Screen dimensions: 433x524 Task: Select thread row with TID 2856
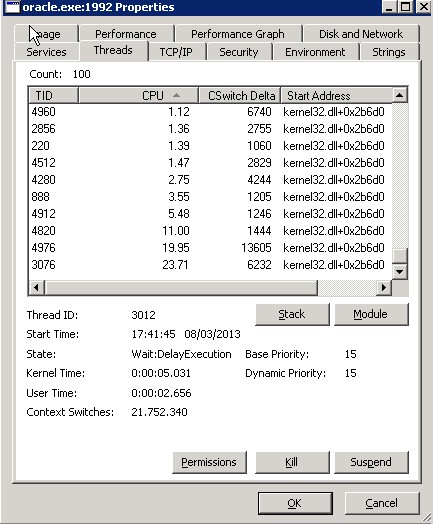pyautogui.click(x=210, y=129)
